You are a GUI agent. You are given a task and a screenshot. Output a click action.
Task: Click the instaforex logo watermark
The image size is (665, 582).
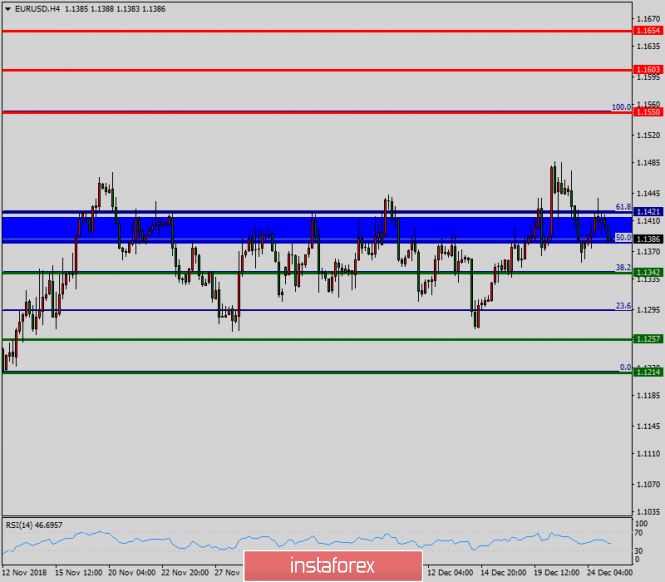pyautogui.click(x=331, y=565)
